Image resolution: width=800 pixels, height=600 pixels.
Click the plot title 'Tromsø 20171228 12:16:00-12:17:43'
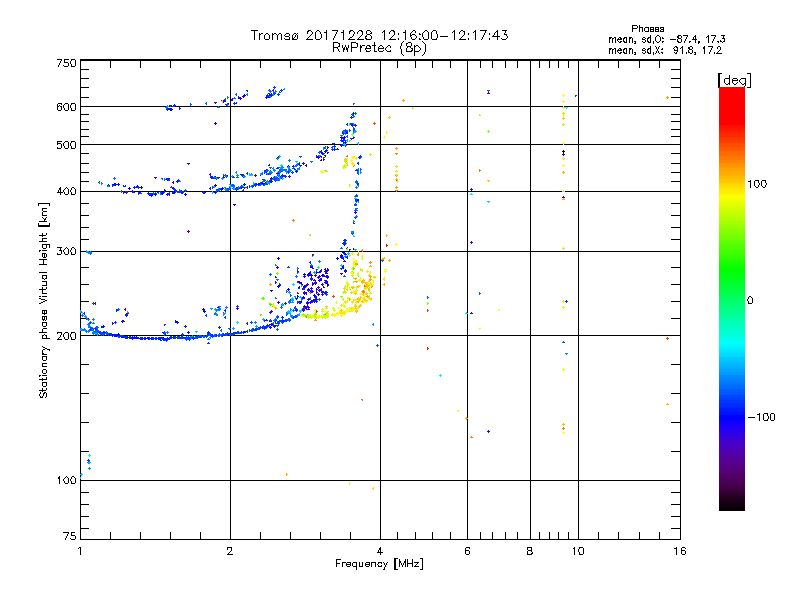tap(379, 35)
